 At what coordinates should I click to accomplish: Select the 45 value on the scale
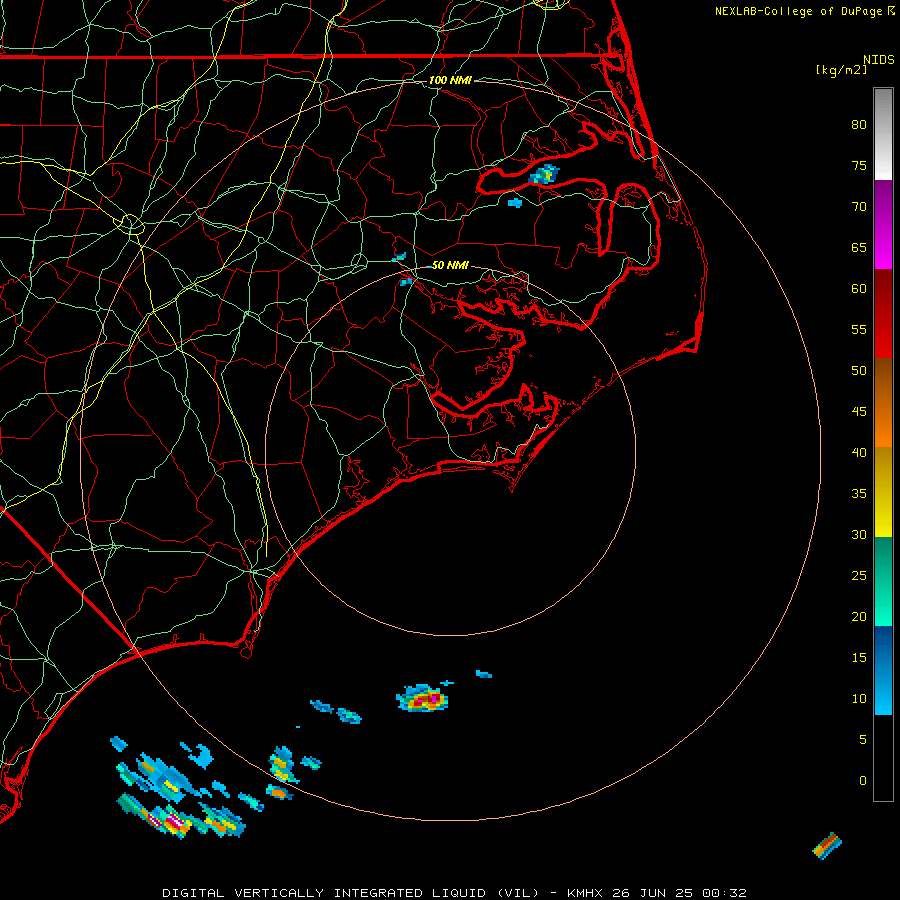(x=859, y=412)
